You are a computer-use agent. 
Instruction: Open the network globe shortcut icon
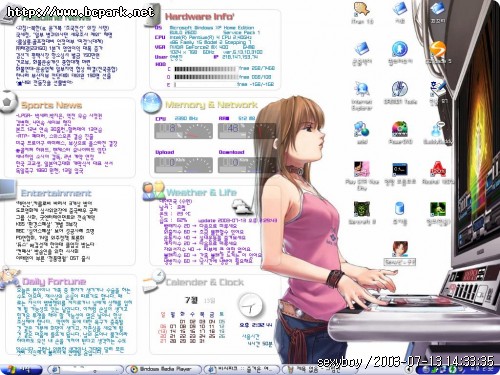point(362,130)
